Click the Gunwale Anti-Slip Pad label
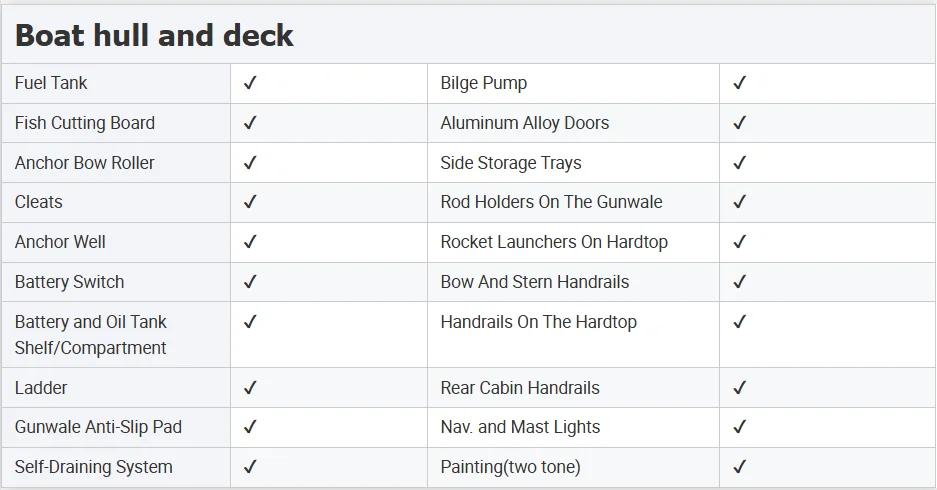Screen dimensions: 937x490 coord(98,427)
